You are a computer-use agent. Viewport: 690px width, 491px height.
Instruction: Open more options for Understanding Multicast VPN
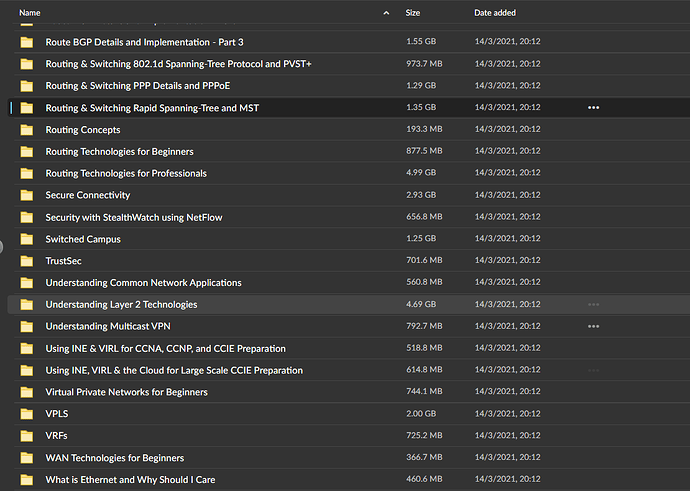click(593, 326)
